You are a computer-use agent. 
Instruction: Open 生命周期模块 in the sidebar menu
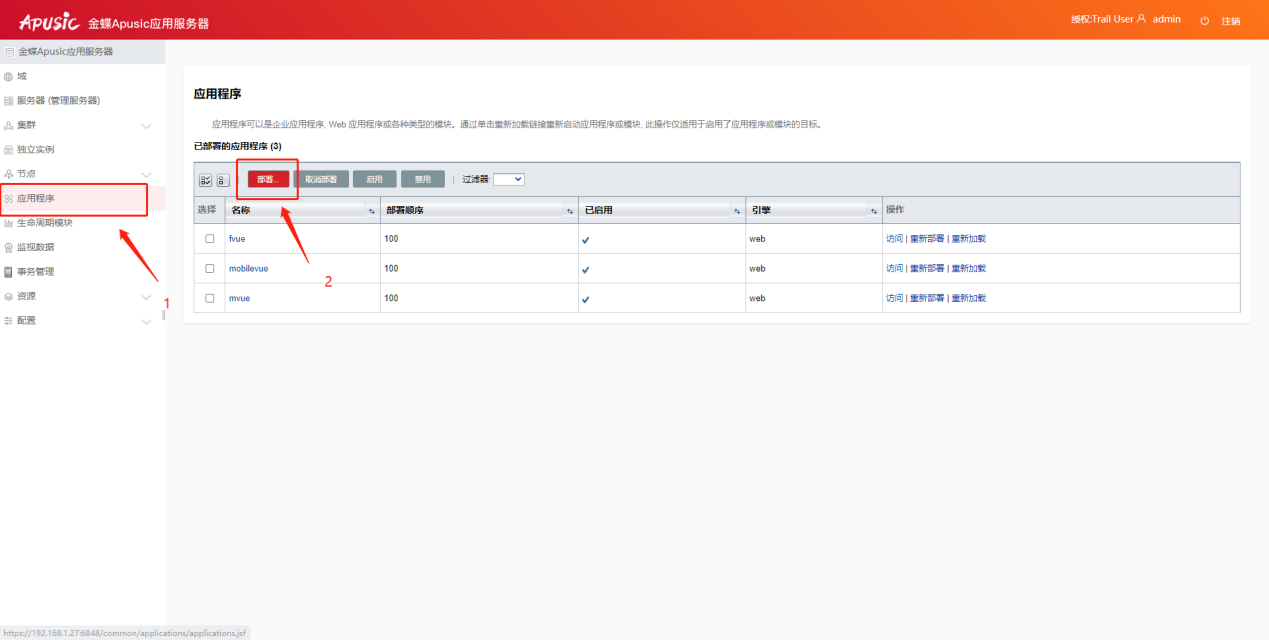coord(45,223)
